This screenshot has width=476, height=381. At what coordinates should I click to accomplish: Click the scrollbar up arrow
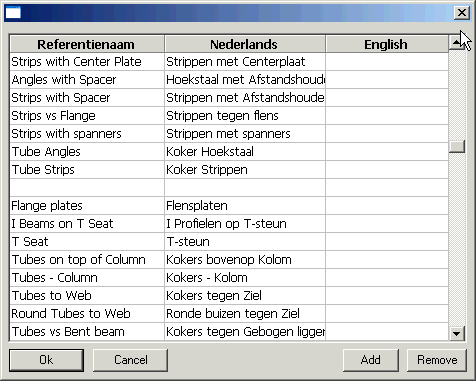[x=456, y=43]
